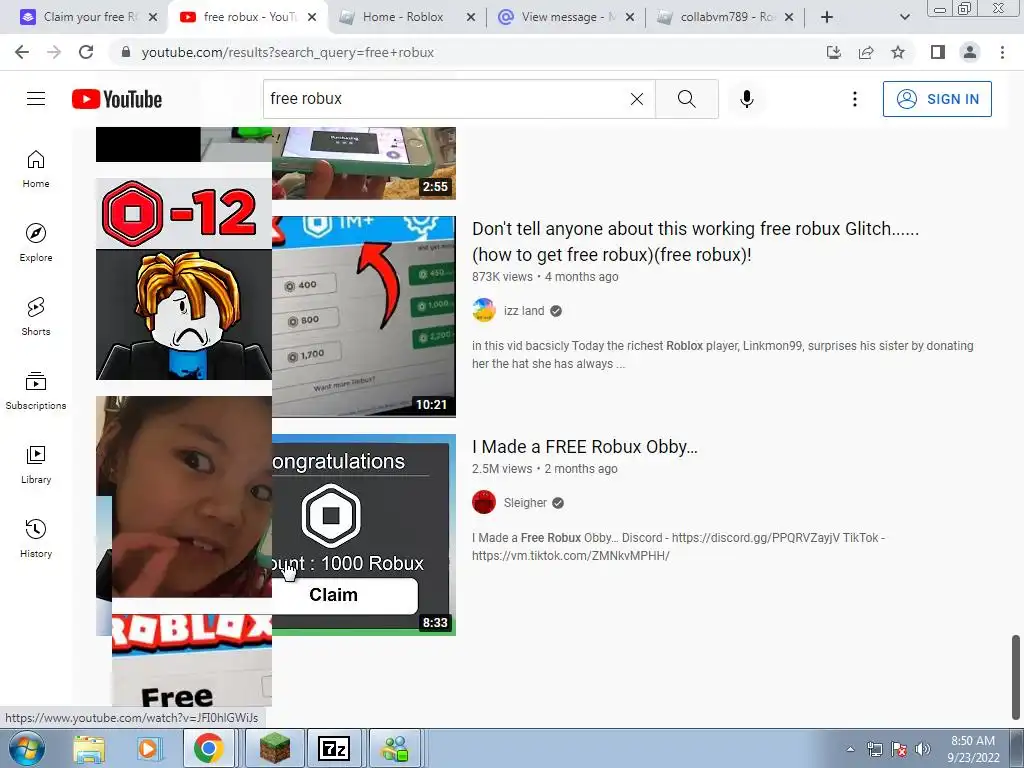Open History in YouTube sidebar
Image resolution: width=1024 pixels, height=768 pixels.
36,538
